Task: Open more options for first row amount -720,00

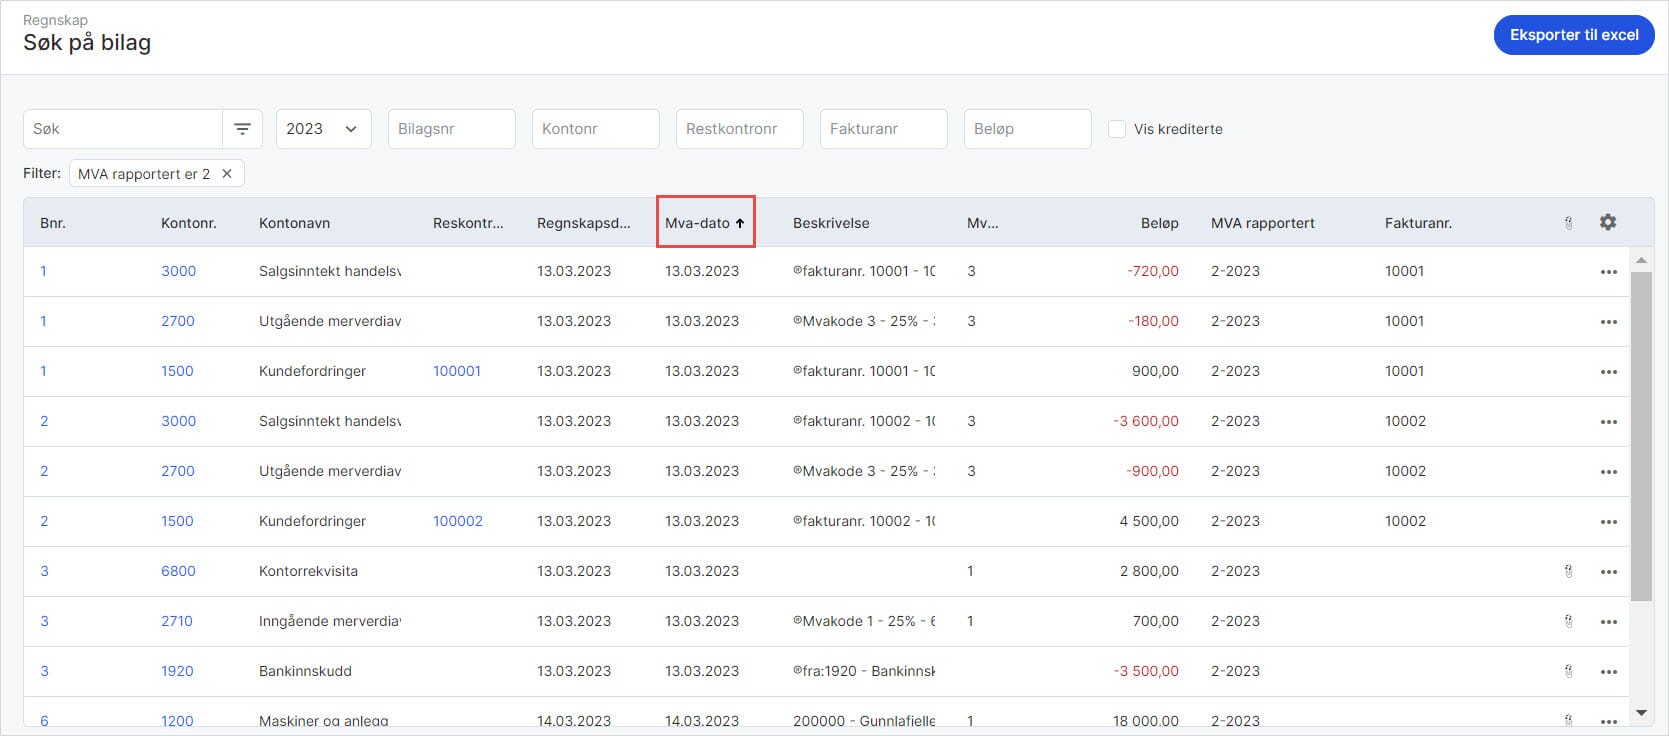Action: coord(1608,272)
